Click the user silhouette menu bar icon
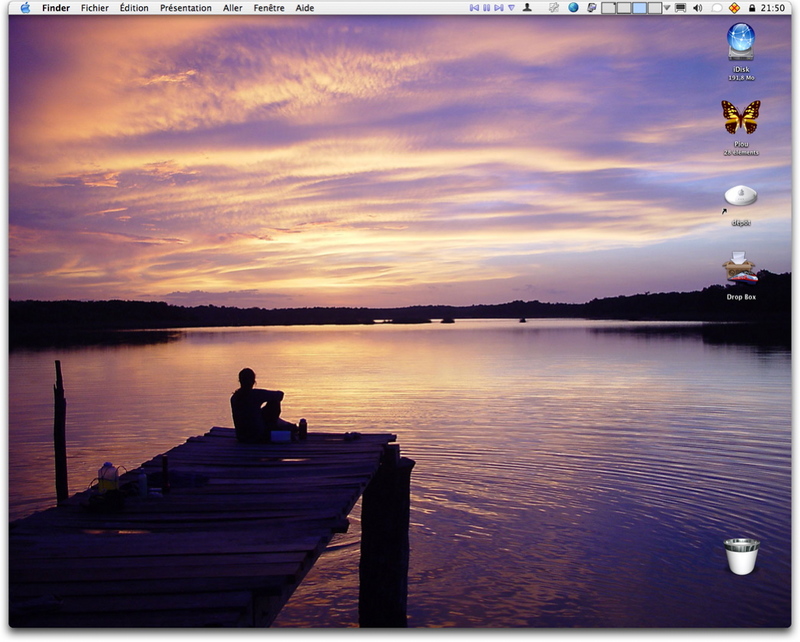Viewport: 800px width, 642px height. click(x=527, y=8)
